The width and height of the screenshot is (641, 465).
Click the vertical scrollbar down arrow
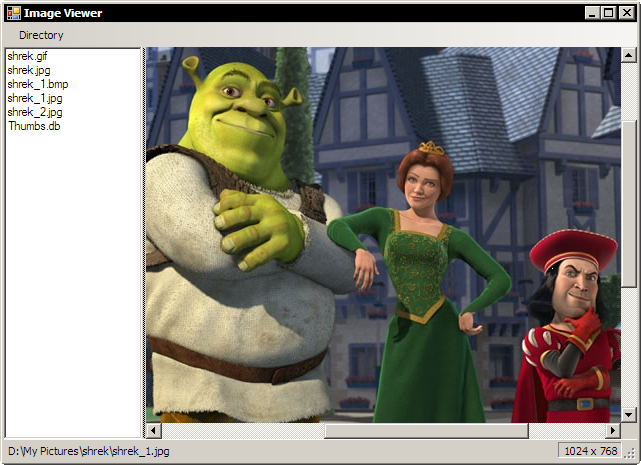coord(628,415)
